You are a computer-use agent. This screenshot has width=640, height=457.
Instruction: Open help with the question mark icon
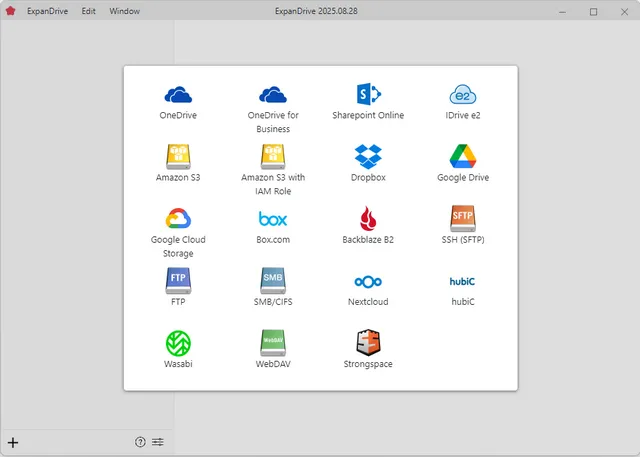coord(140,442)
